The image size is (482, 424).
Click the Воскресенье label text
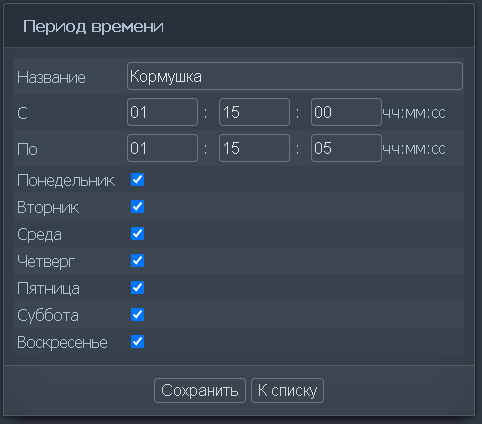point(62,342)
